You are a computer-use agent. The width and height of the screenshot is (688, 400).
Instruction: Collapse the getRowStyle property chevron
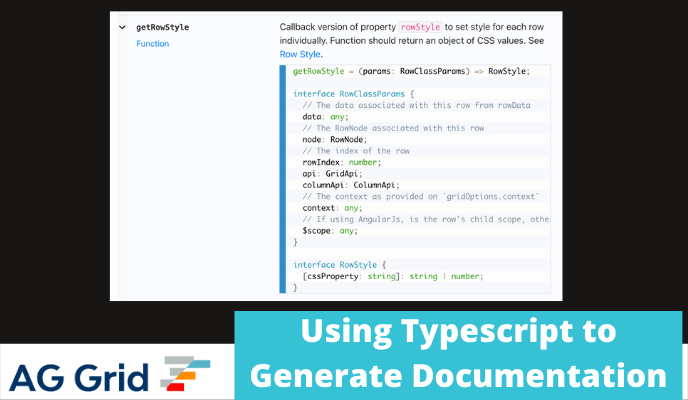122,27
